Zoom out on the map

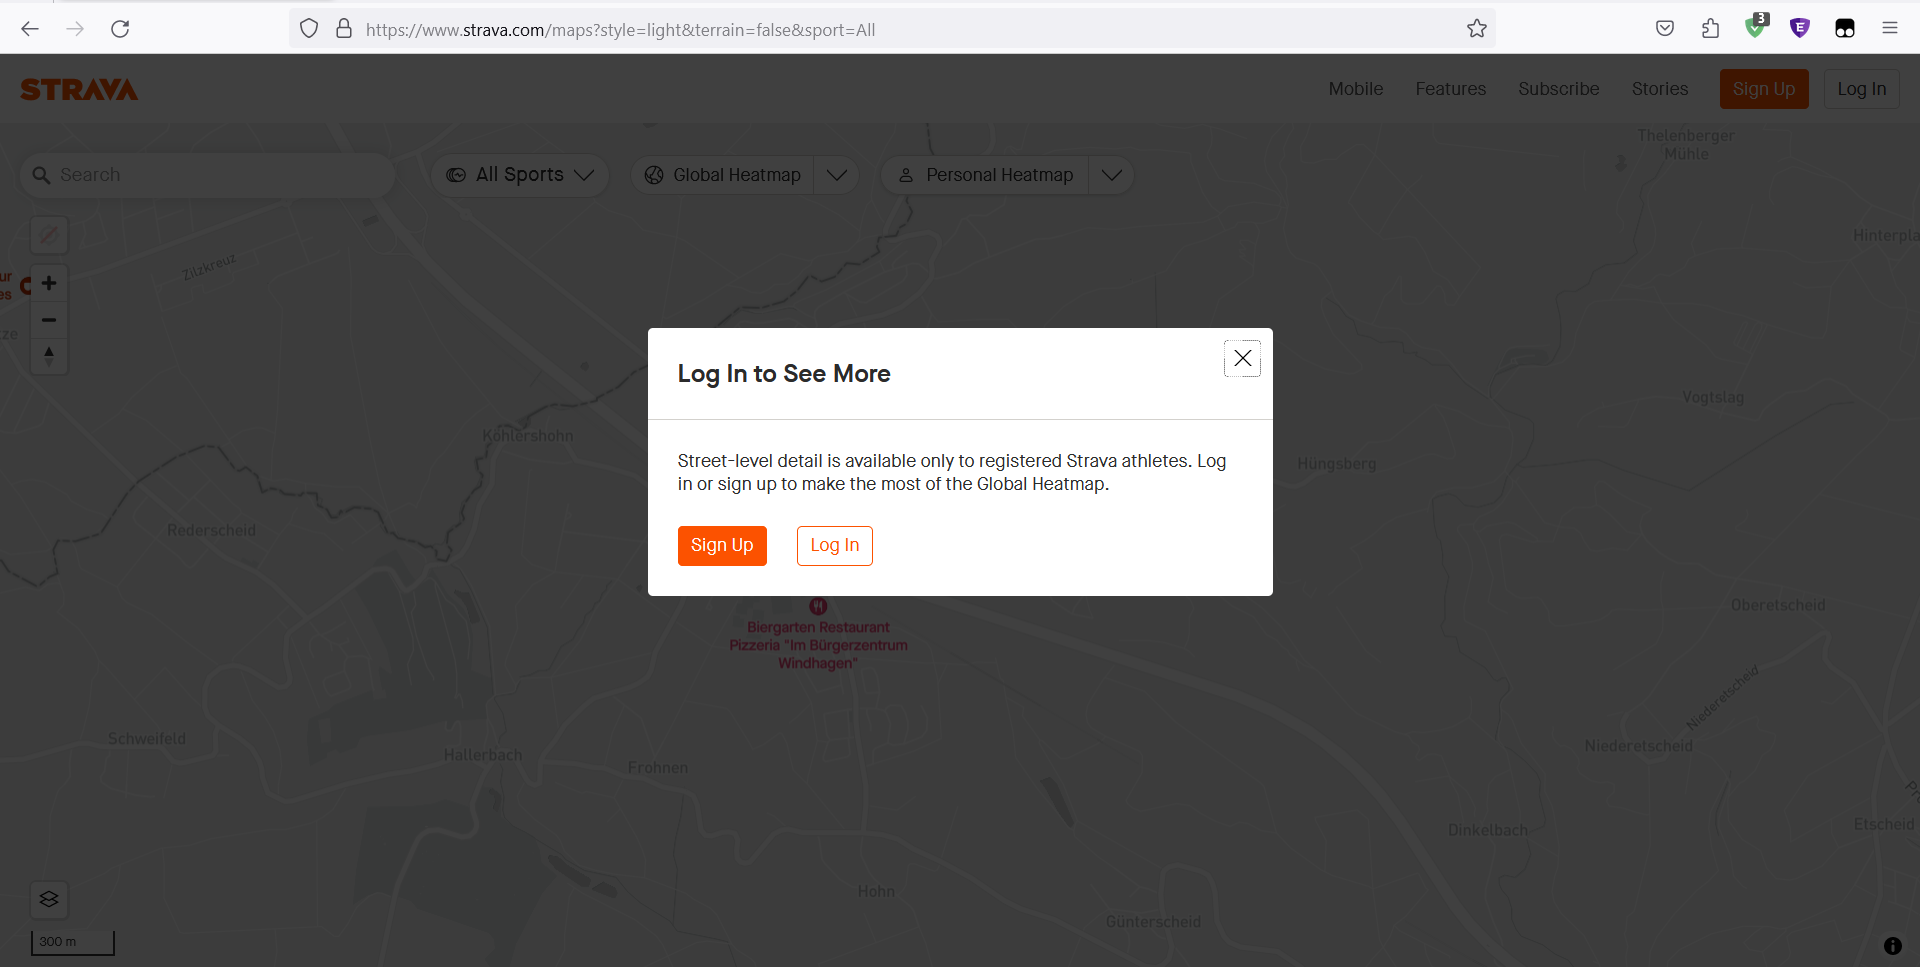(x=48, y=319)
